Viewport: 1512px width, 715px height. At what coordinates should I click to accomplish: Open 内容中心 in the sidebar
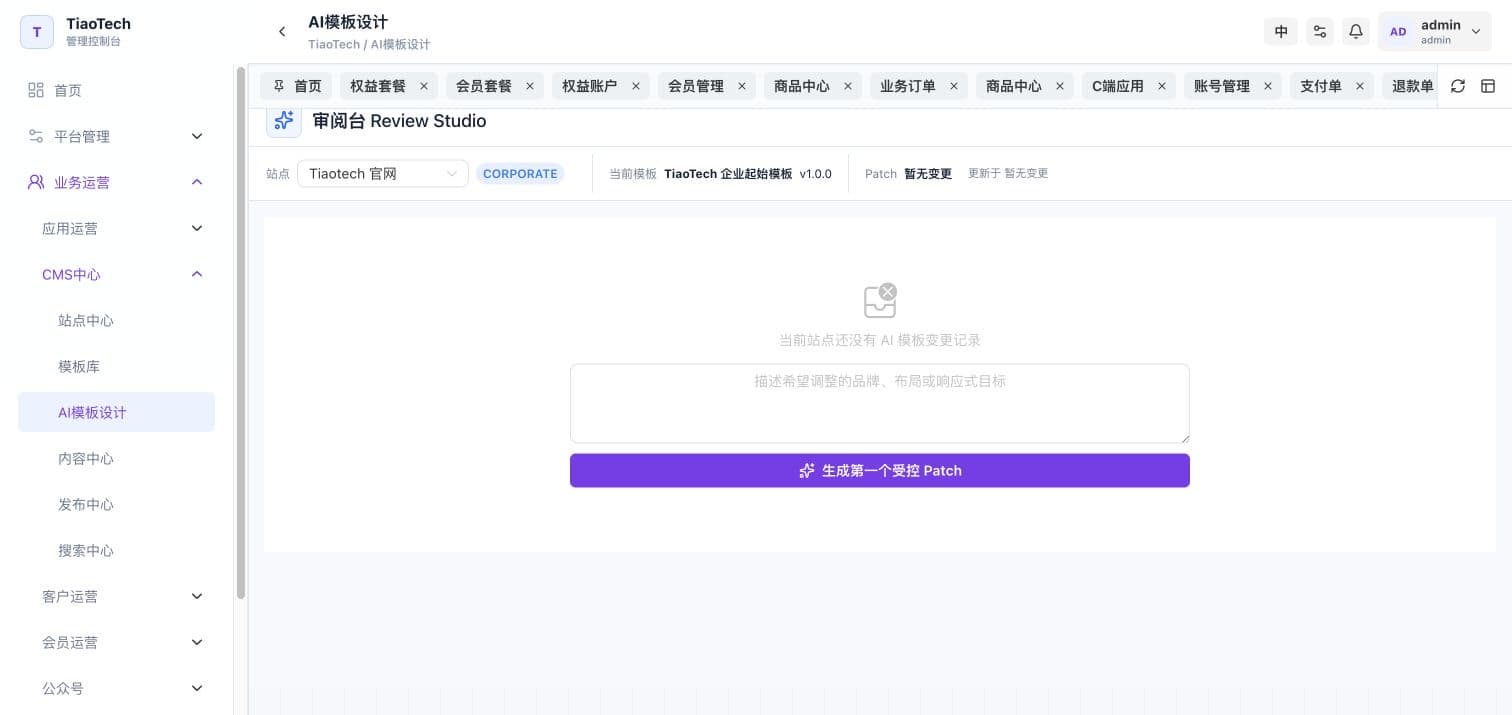tap(116, 458)
